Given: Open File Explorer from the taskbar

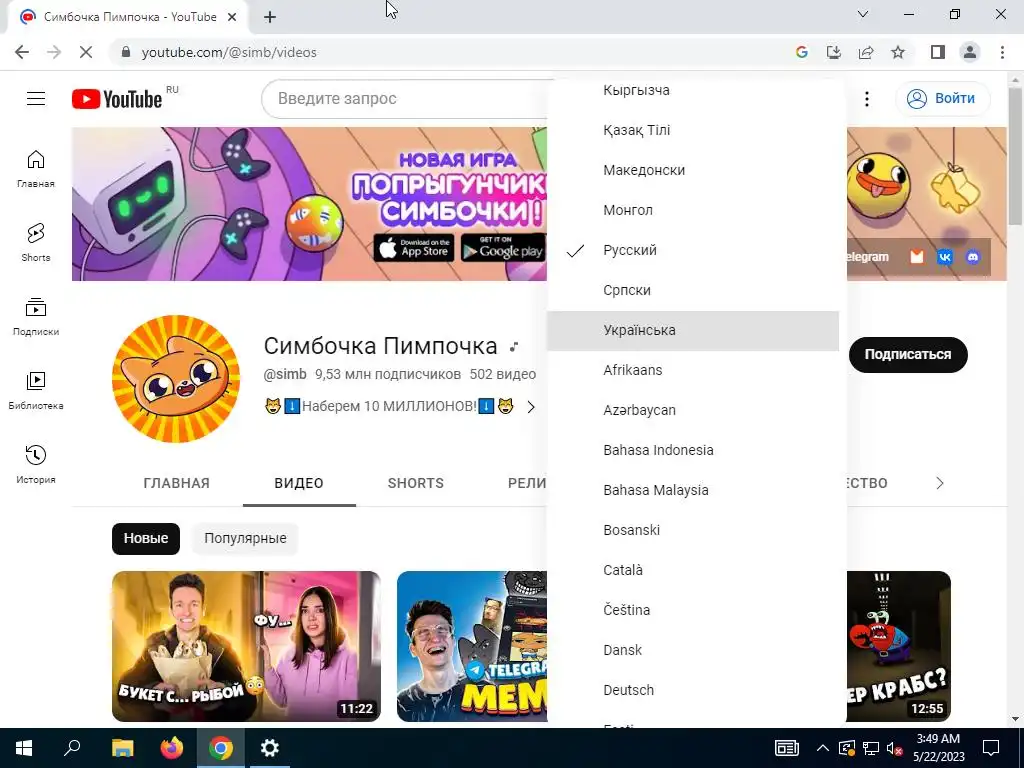Looking at the screenshot, I should coord(122,748).
